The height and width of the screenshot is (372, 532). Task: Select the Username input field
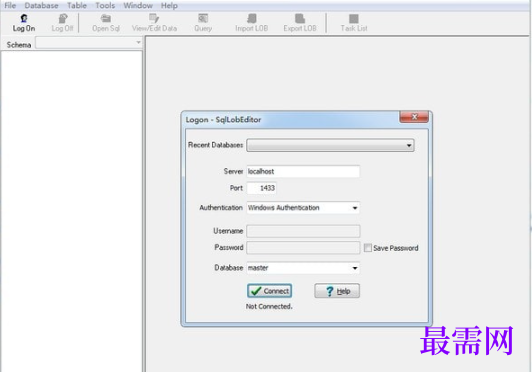[x=303, y=231]
